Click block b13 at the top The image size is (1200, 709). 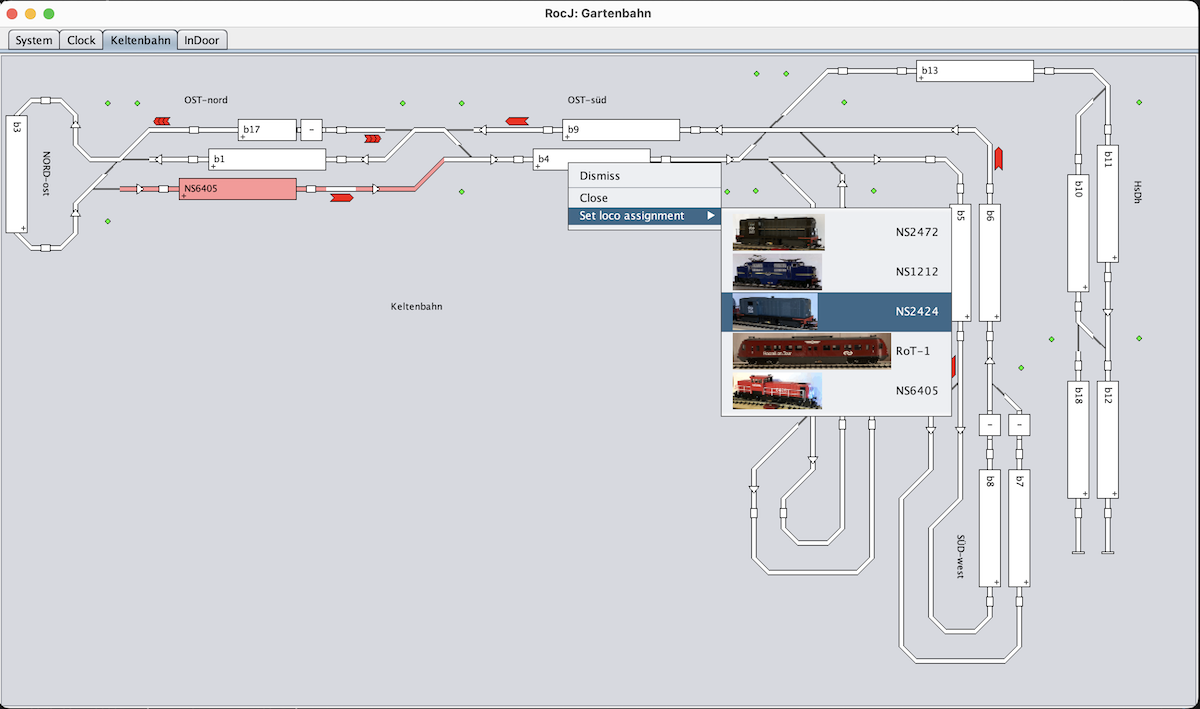(x=974, y=71)
